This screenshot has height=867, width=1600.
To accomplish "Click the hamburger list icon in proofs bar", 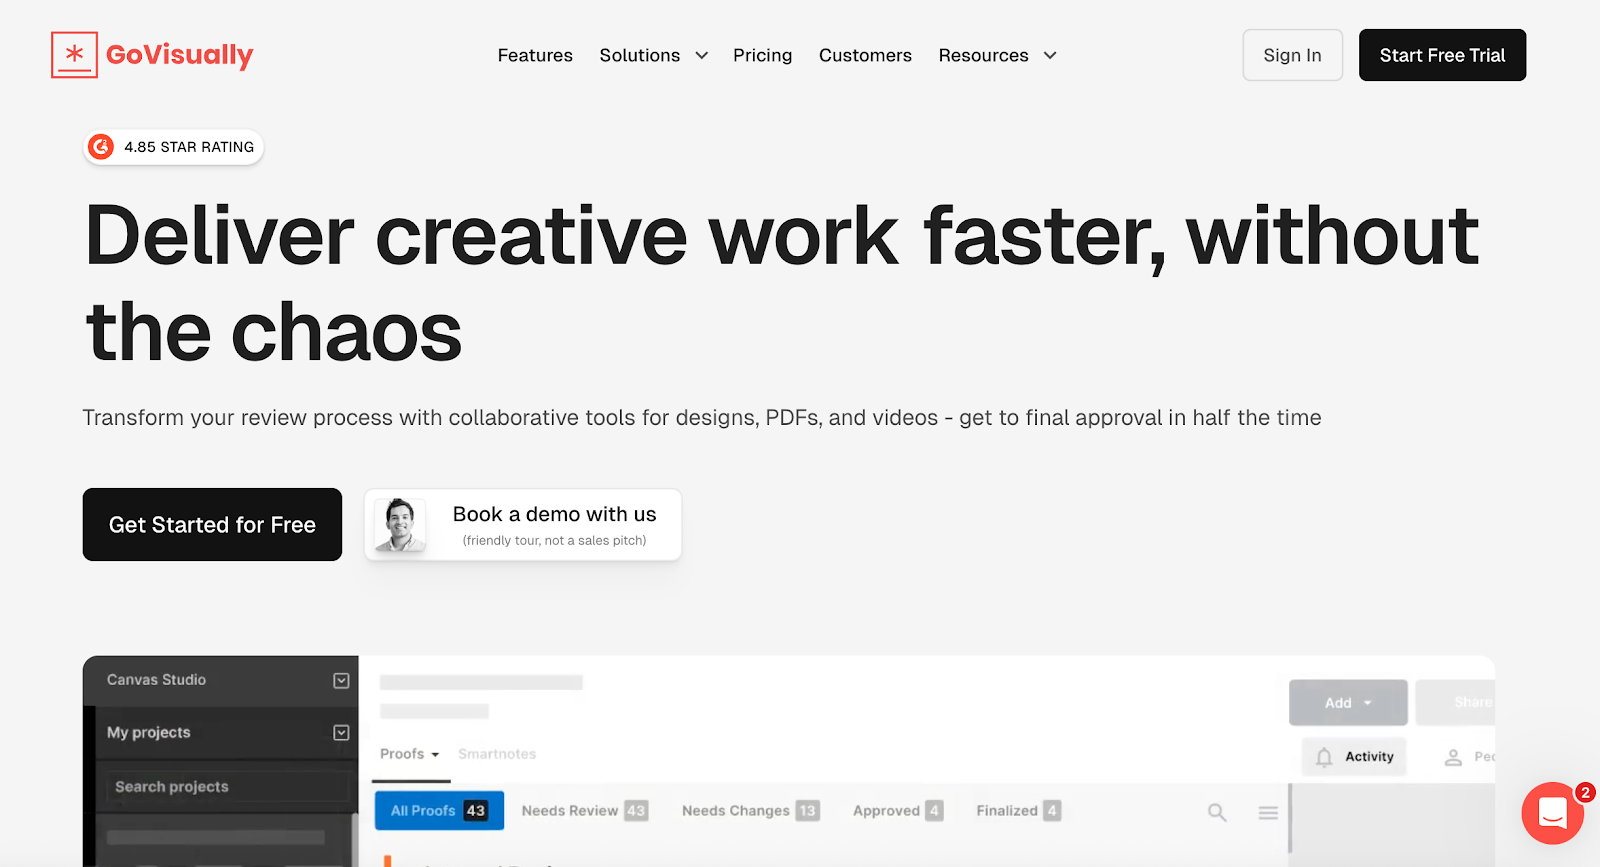I will 1268,813.
